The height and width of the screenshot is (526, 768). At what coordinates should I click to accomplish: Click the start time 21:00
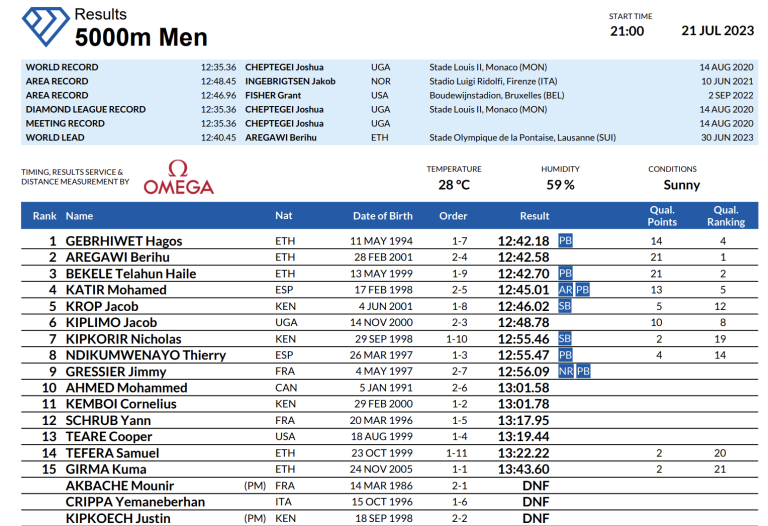pos(627,31)
